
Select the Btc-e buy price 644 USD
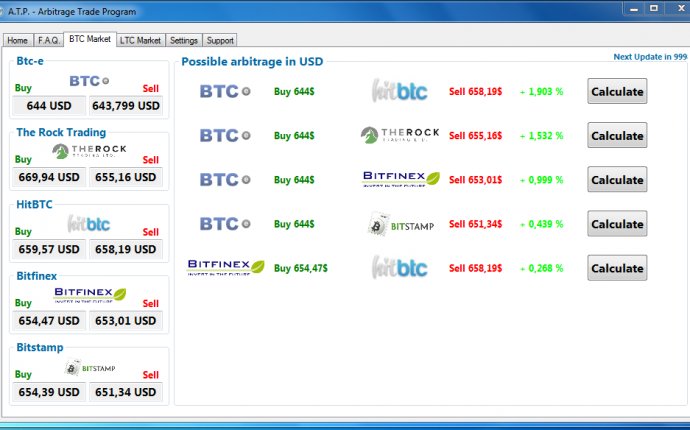click(x=49, y=106)
